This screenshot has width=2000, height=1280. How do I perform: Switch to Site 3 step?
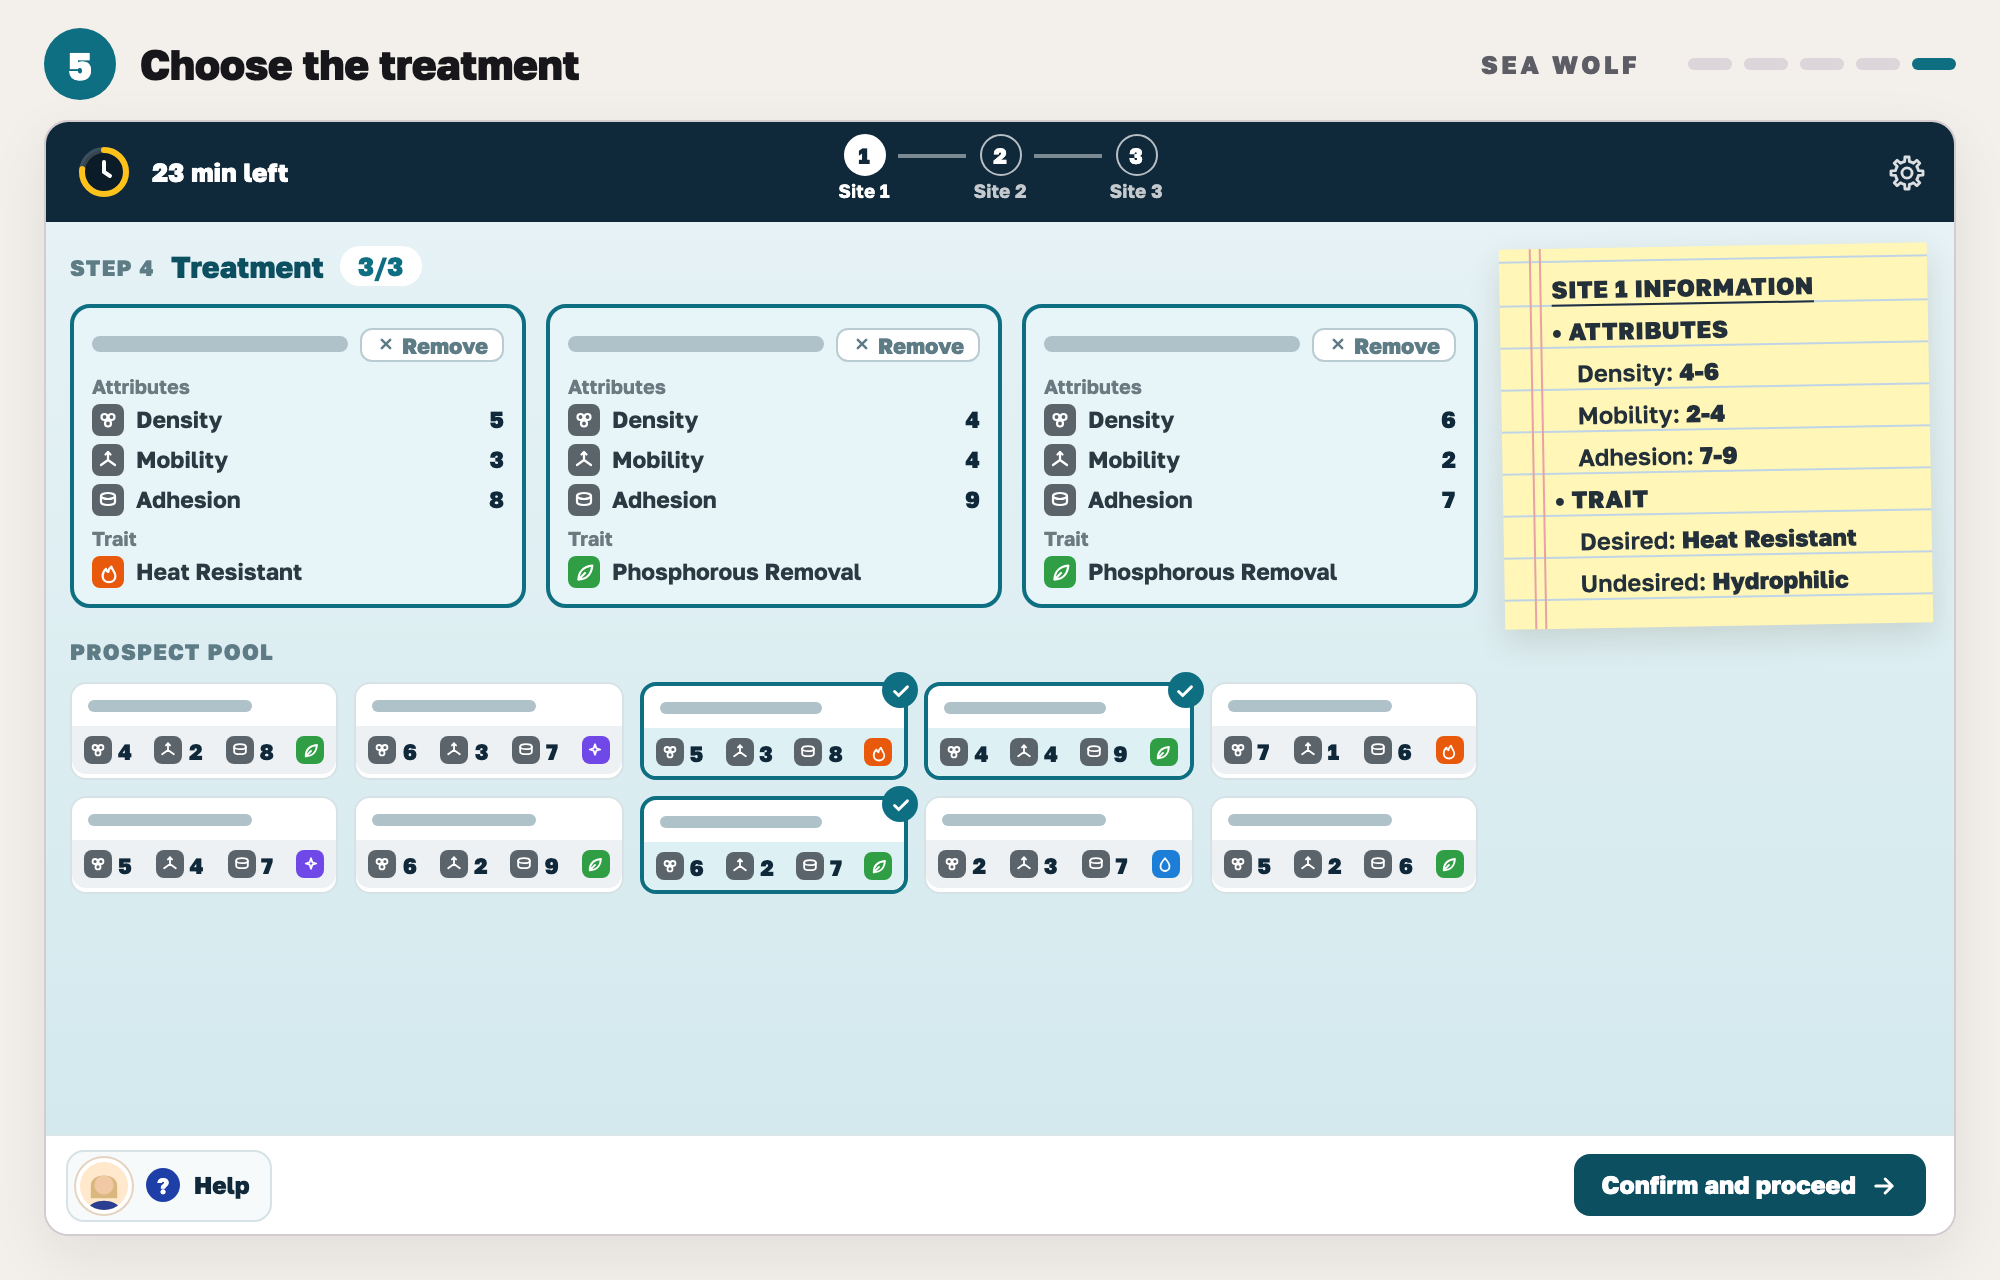click(1136, 168)
